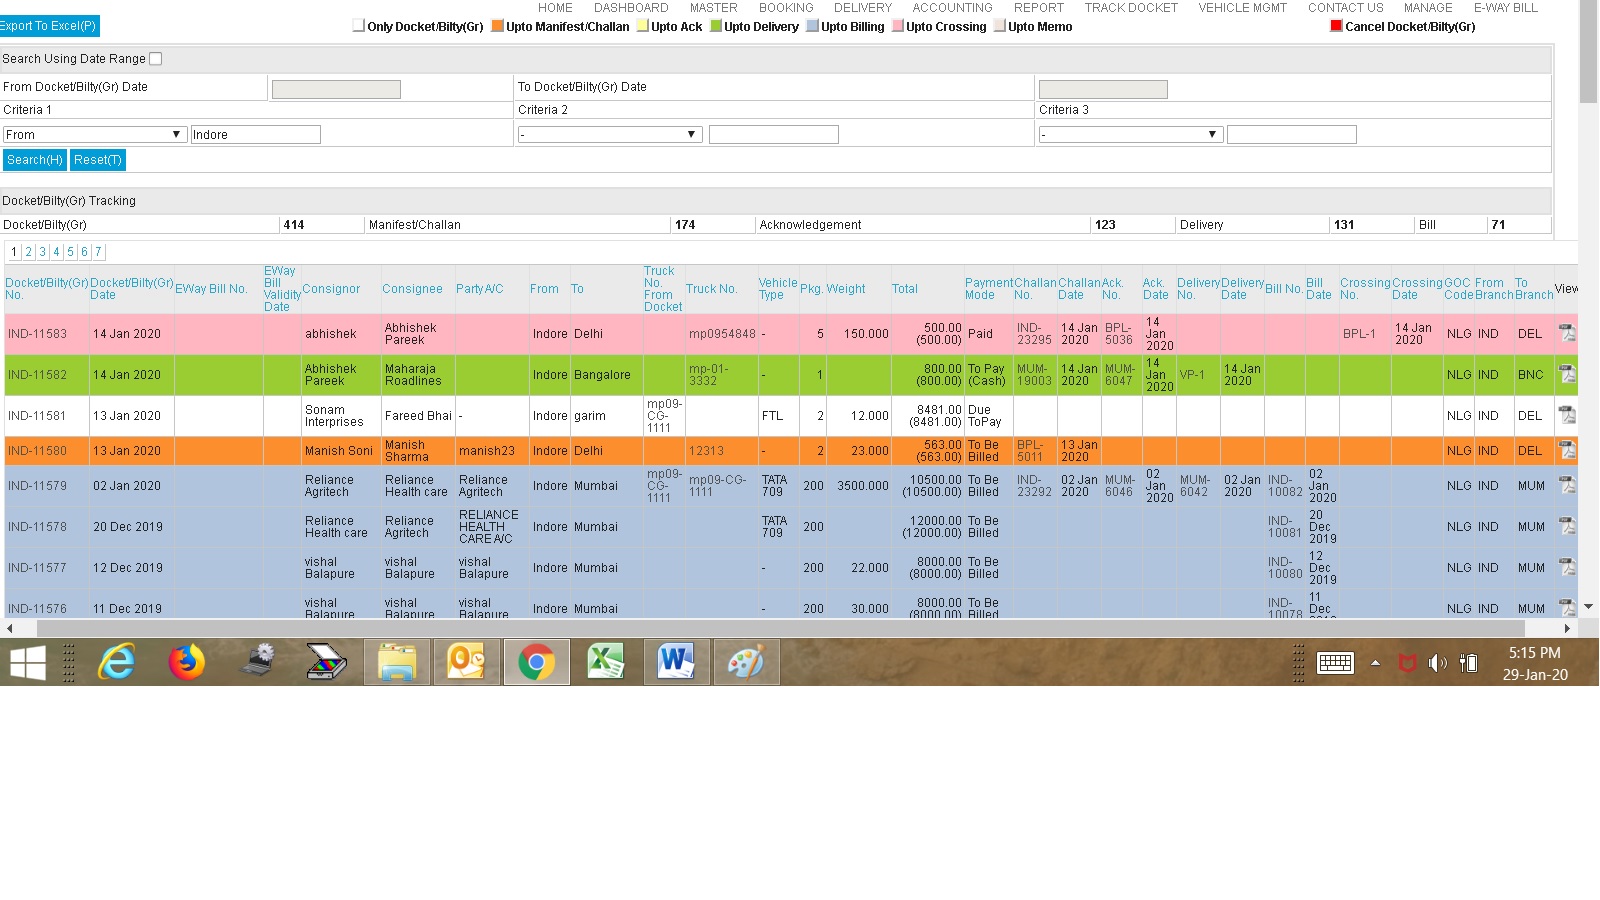Viewport: 1600px width, 900px height.
Task: Open the gear device icon in taskbar
Action: pyautogui.click(x=258, y=660)
